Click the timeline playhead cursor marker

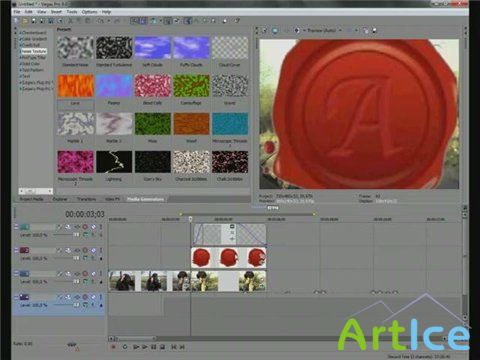point(191,219)
